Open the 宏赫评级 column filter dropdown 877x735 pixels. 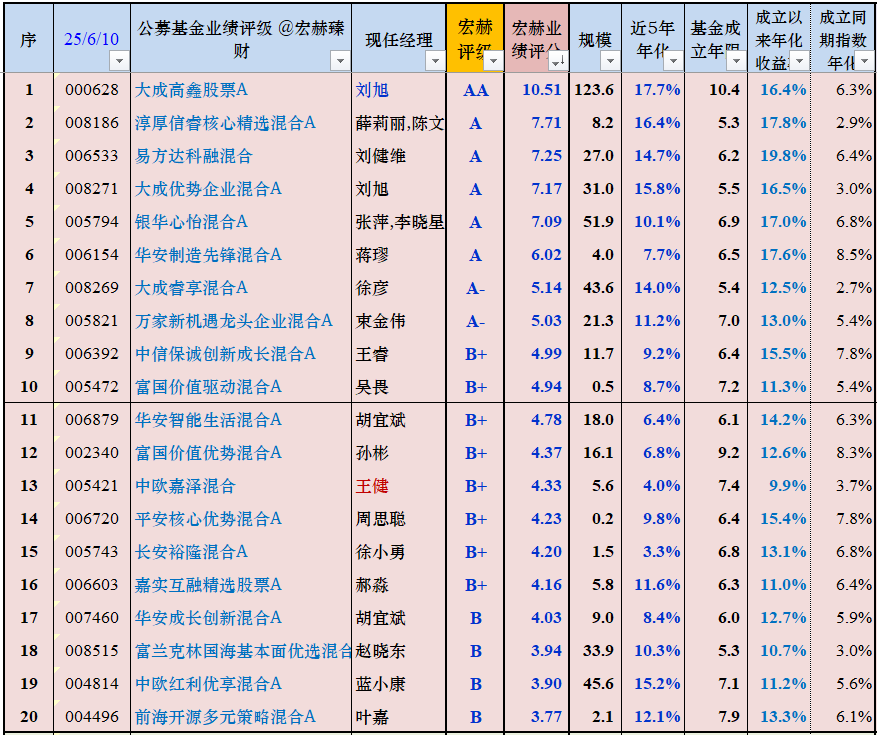pyautogui.click(x=493, y=61)
